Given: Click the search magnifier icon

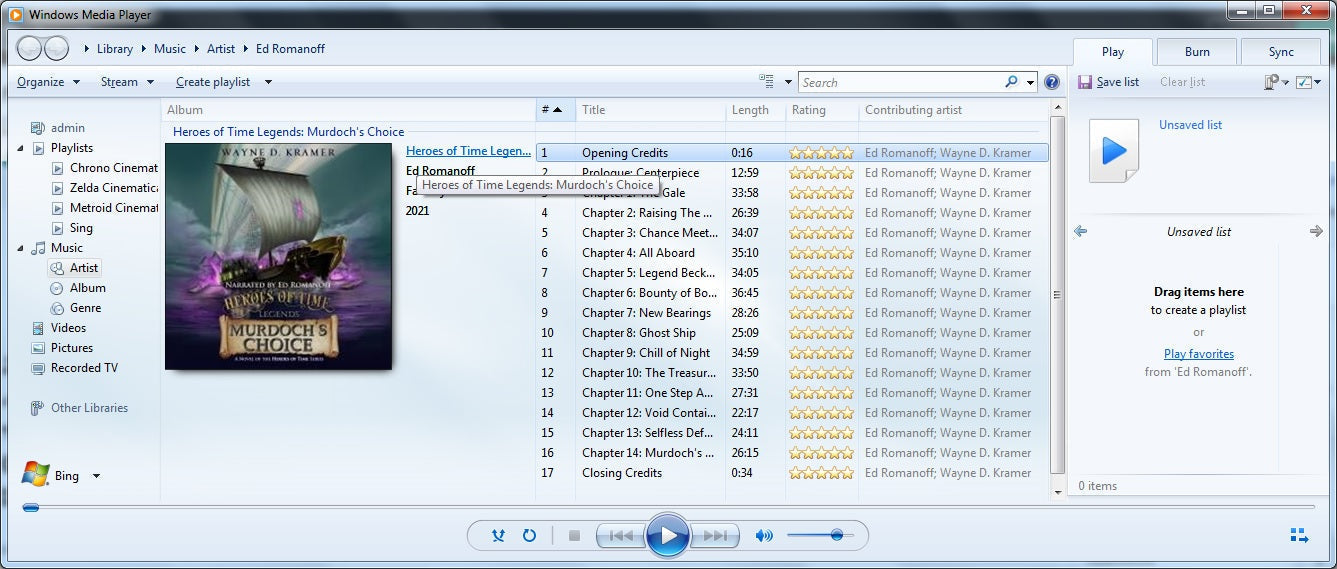Looking at the screenshot, I should click(1011, 82).
